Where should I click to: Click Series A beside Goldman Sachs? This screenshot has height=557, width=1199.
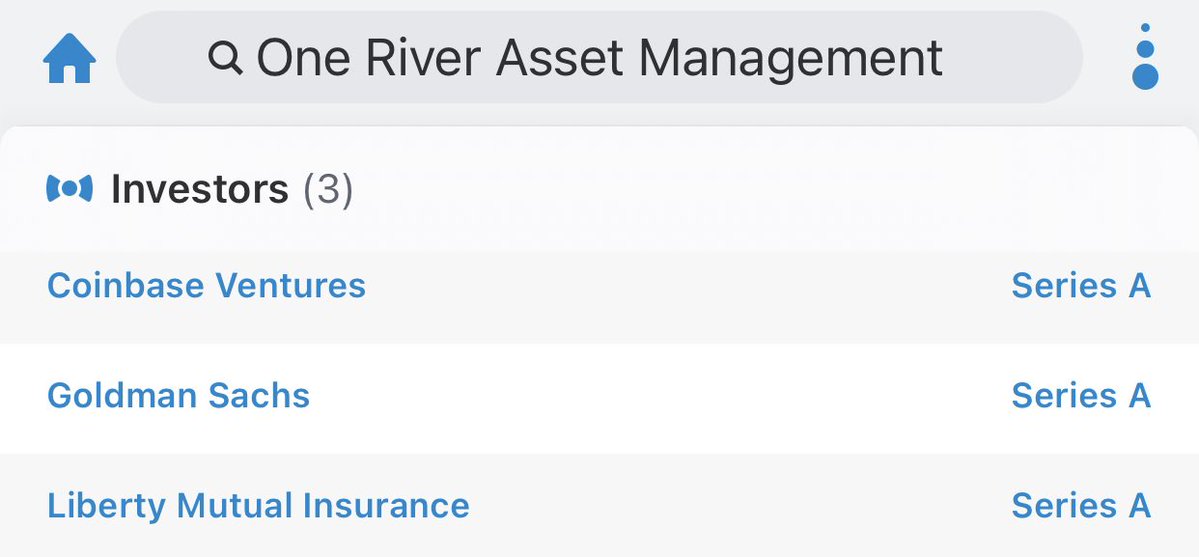tap(1080, 396)
